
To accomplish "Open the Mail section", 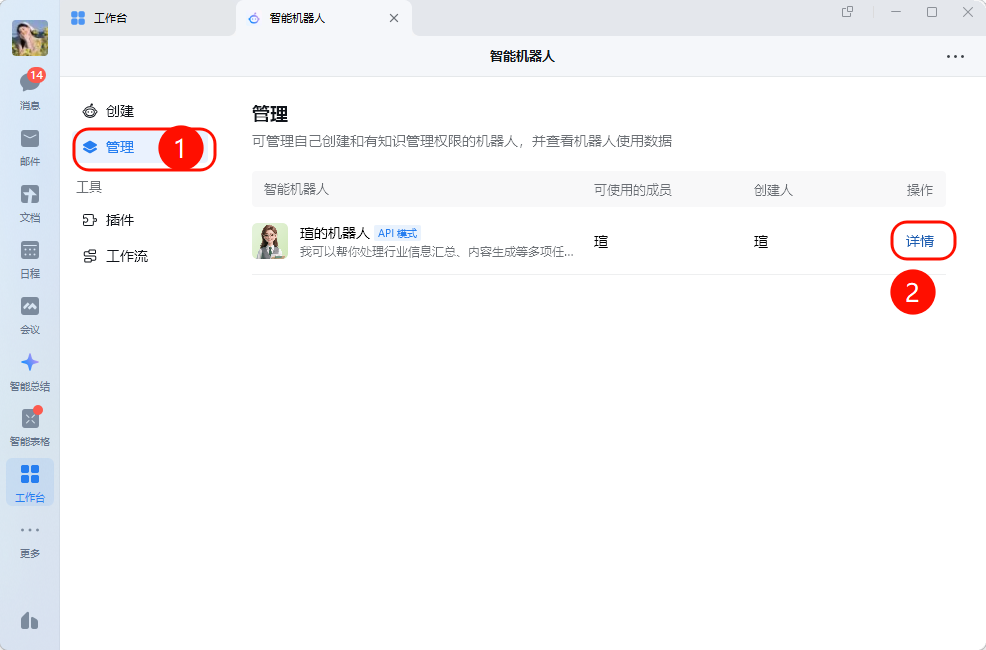I will click(x=30, y=148).
